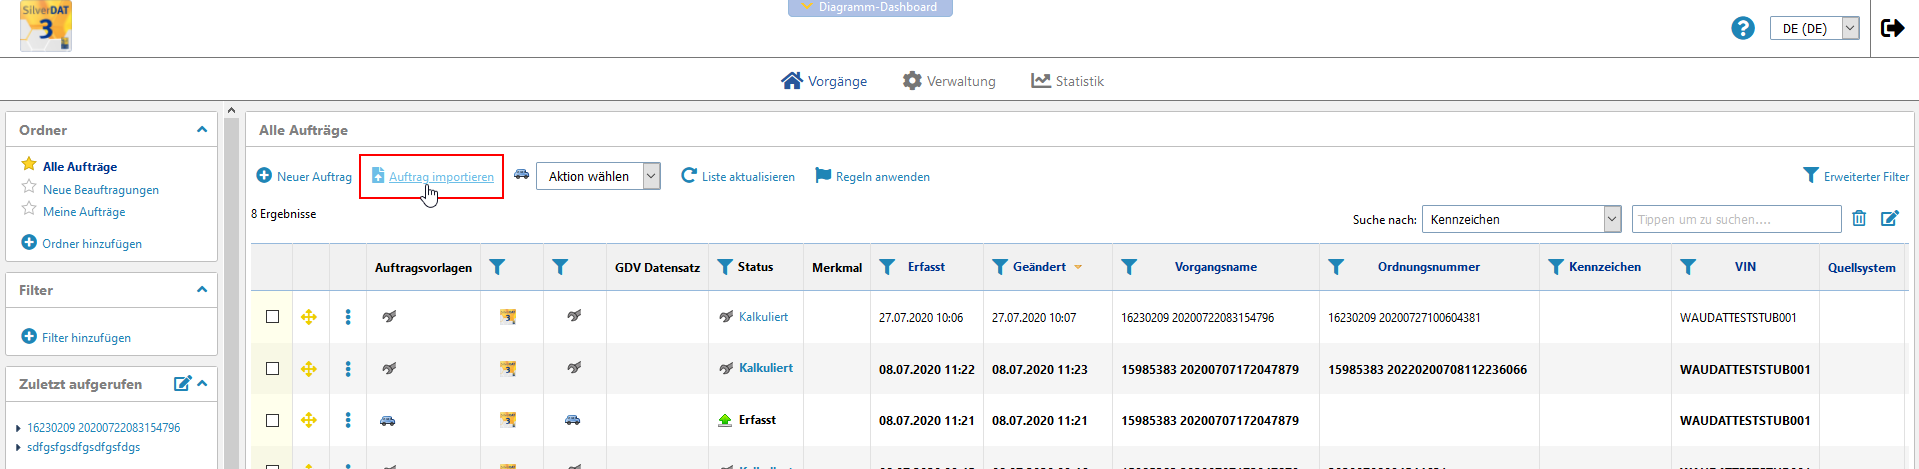The height and width of the screenshot is (469, 1919).
Task: Collapse the Ordner panel
Action: pos(202,130)
